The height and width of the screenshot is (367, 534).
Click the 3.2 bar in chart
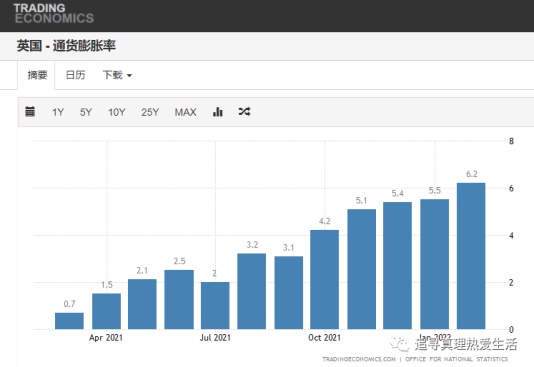tap(251, 291)
